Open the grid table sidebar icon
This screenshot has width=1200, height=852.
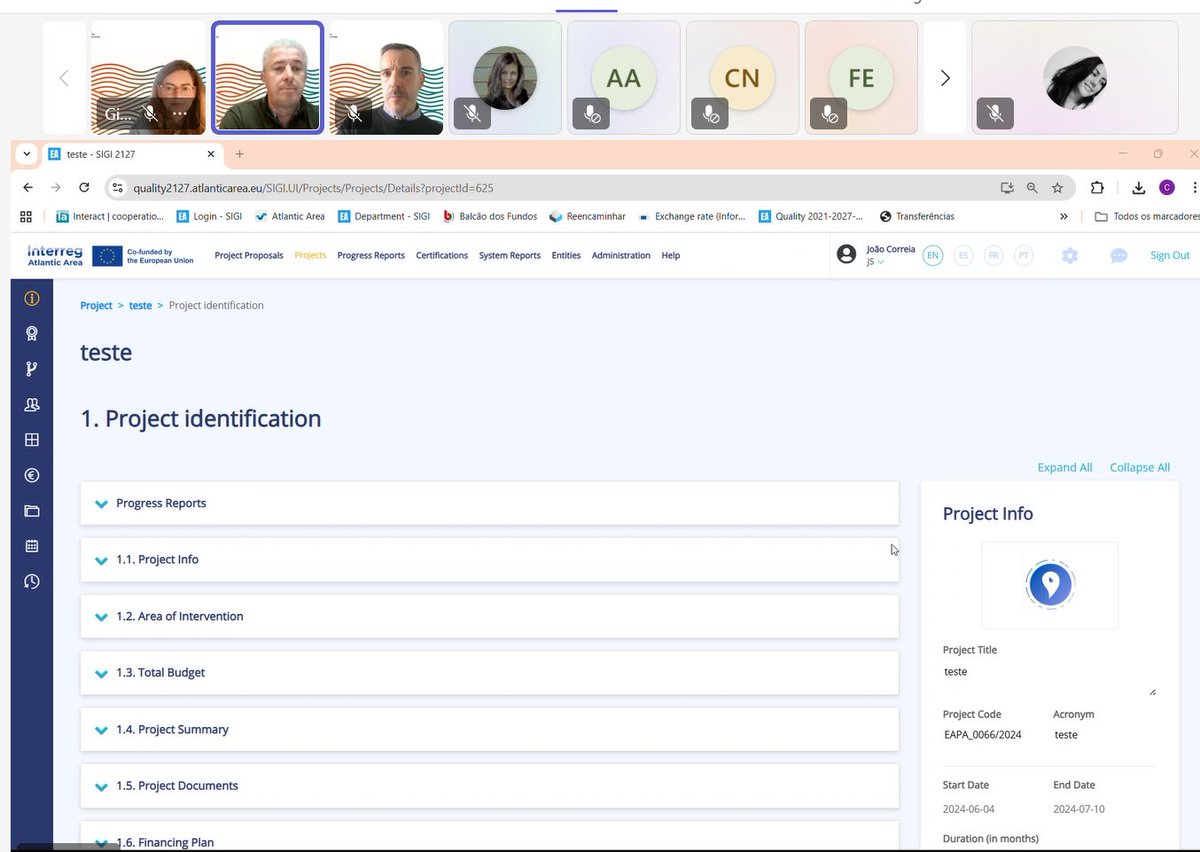point(32,440)
